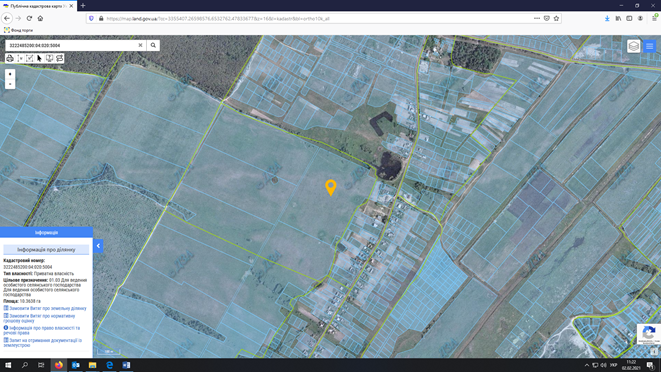Open link Замовити Витяг про земельну ділянку
The height and width of the screenshot is (372, 661).
(x=48, y=308)
